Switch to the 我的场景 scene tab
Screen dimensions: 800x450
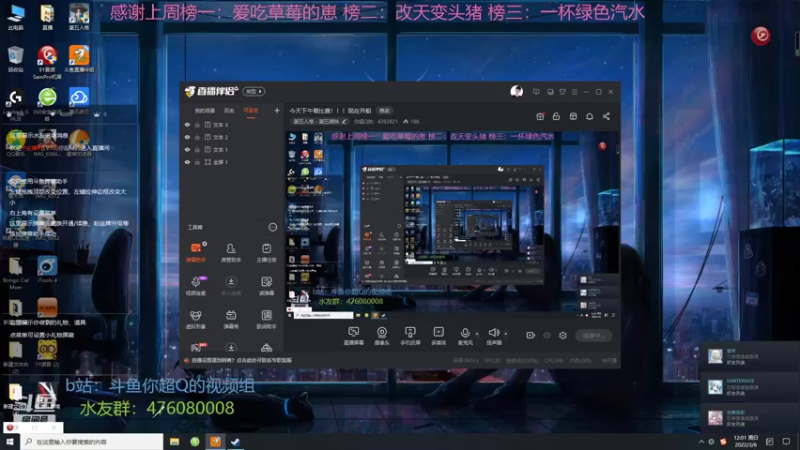point(204,111)
